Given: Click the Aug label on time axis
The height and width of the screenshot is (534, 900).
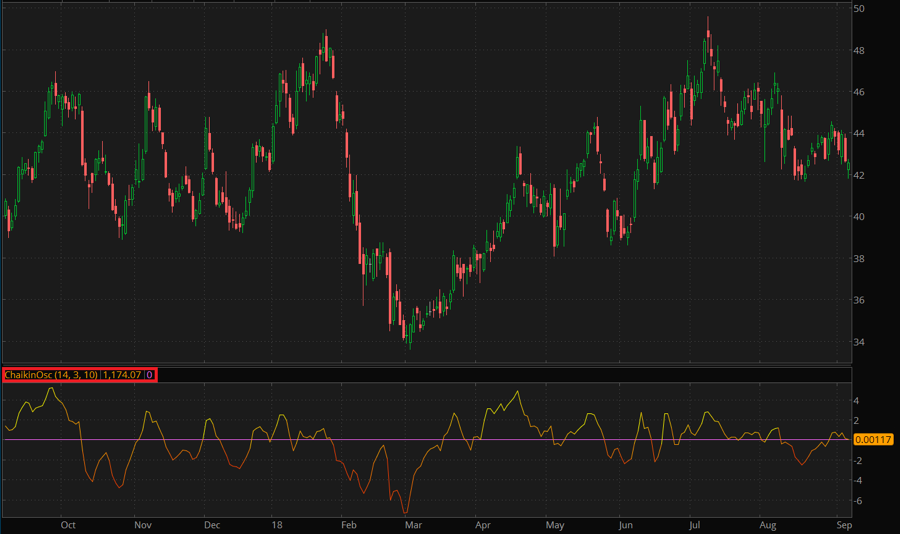Looking at the screenshot, I should (x=768, y=524).
